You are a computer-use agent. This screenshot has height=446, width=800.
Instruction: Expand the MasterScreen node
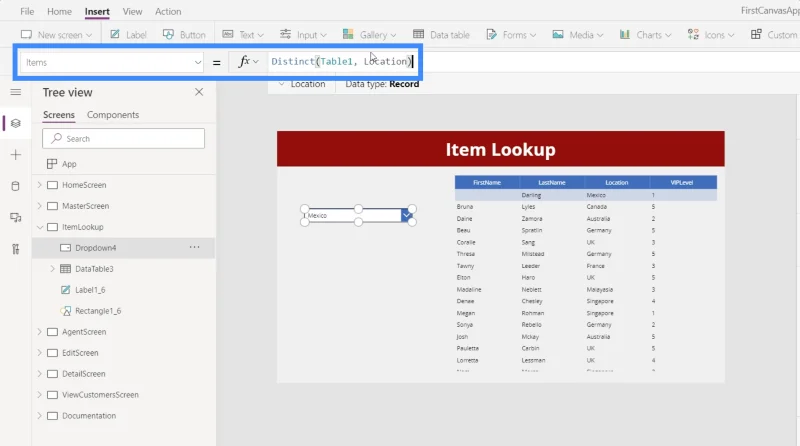(40, 206)
